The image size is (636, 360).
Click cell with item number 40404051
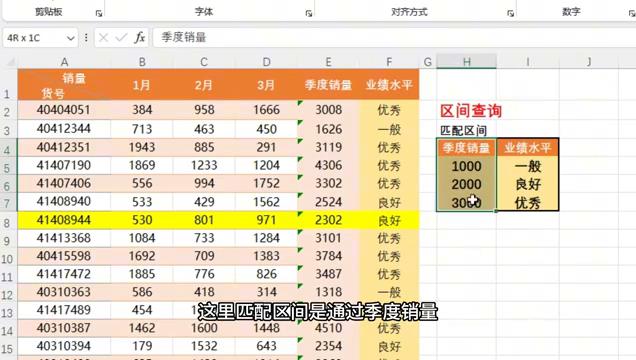pyautogui.click(x=64, y=110)
